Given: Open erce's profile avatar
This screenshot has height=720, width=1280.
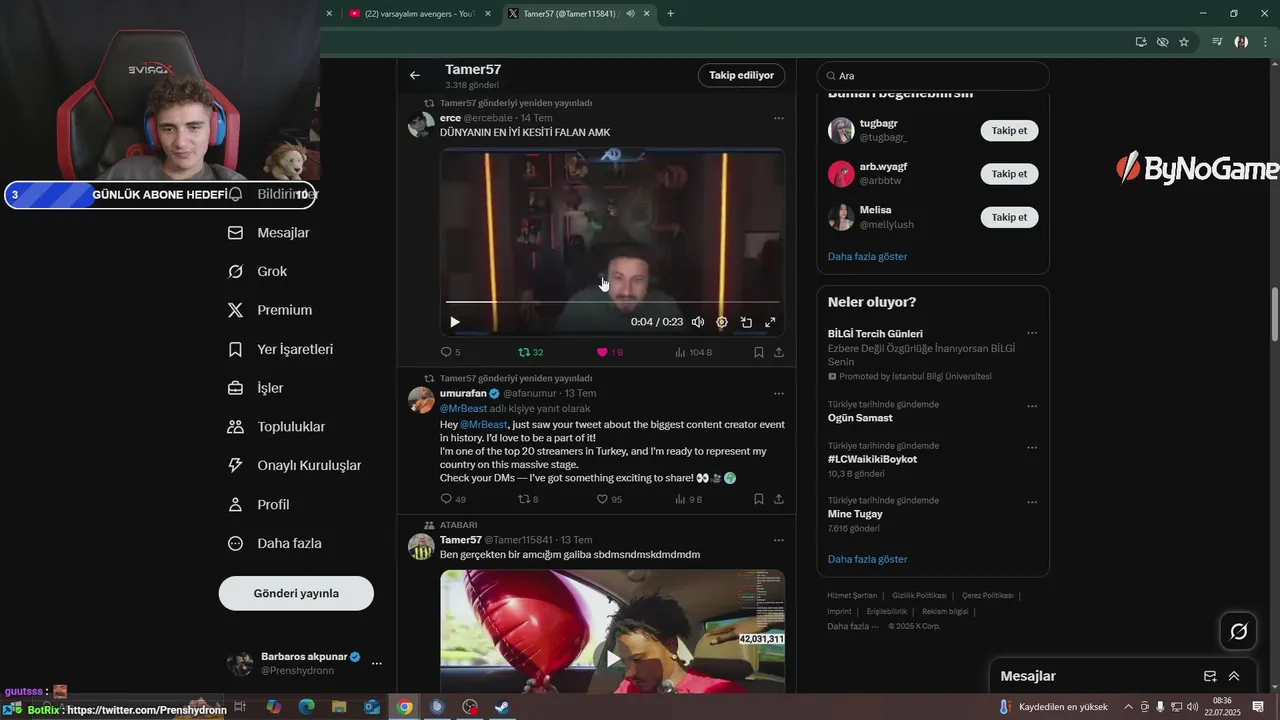Looking at the screenshot, I should coord(421,124).
